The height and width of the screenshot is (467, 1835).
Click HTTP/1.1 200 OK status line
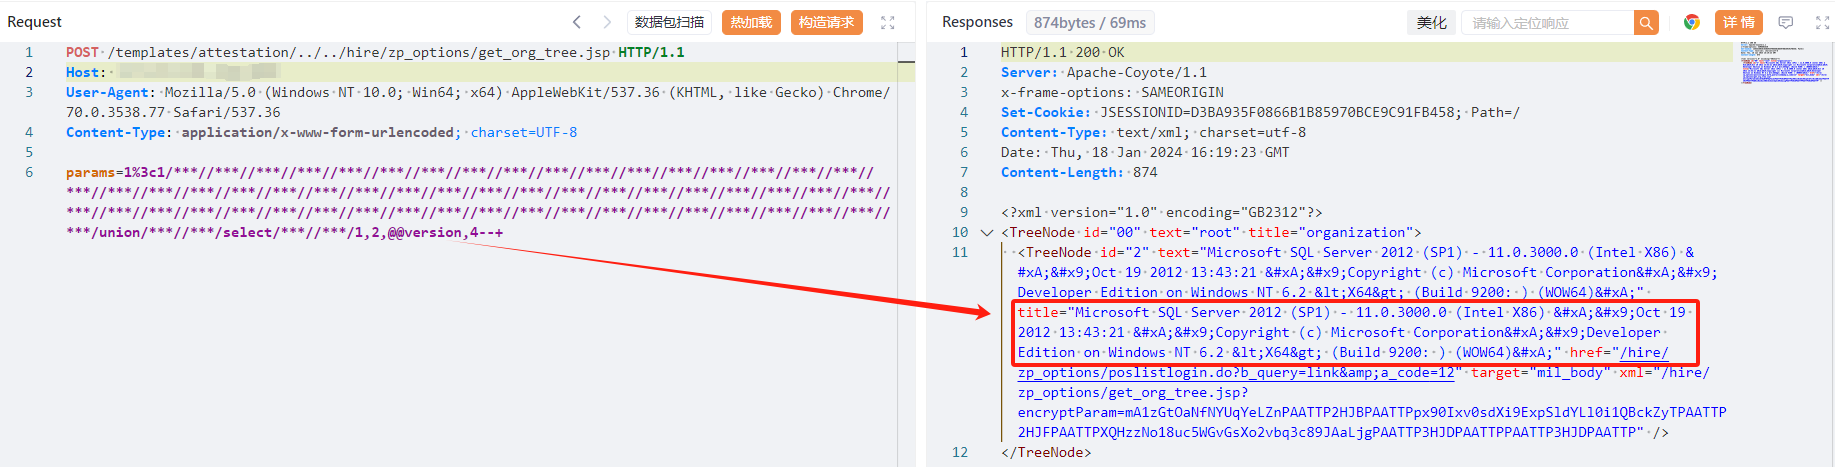1062,52
